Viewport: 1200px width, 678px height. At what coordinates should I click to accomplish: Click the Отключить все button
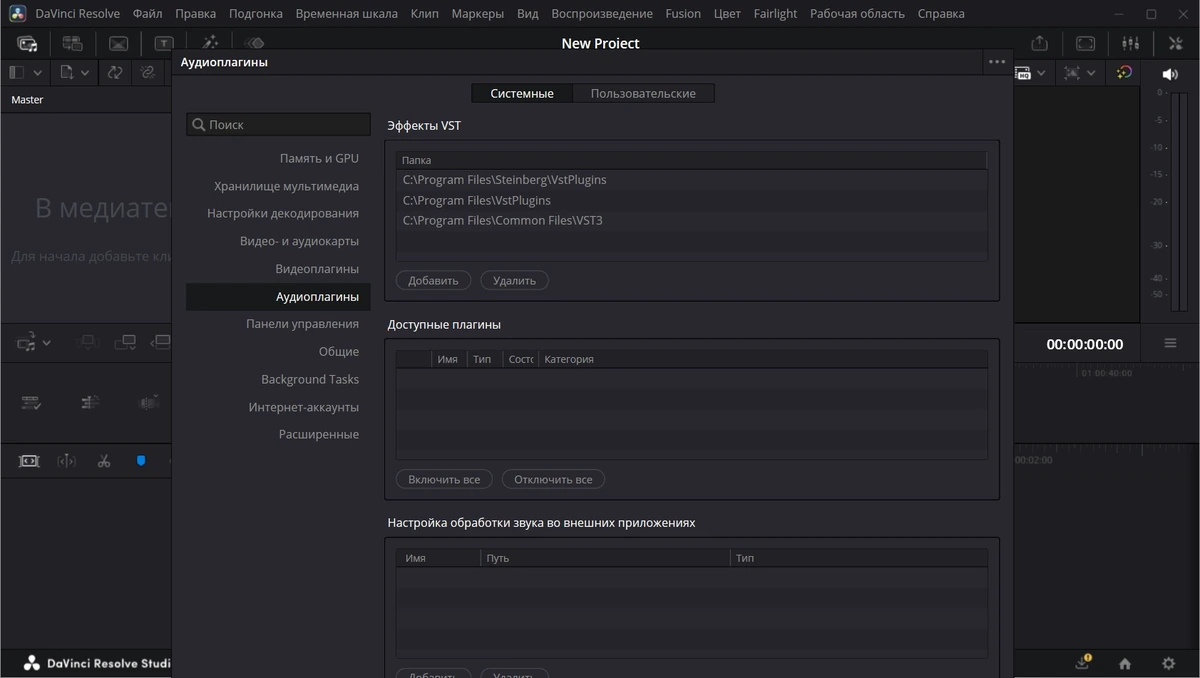[x=553, y=480]
